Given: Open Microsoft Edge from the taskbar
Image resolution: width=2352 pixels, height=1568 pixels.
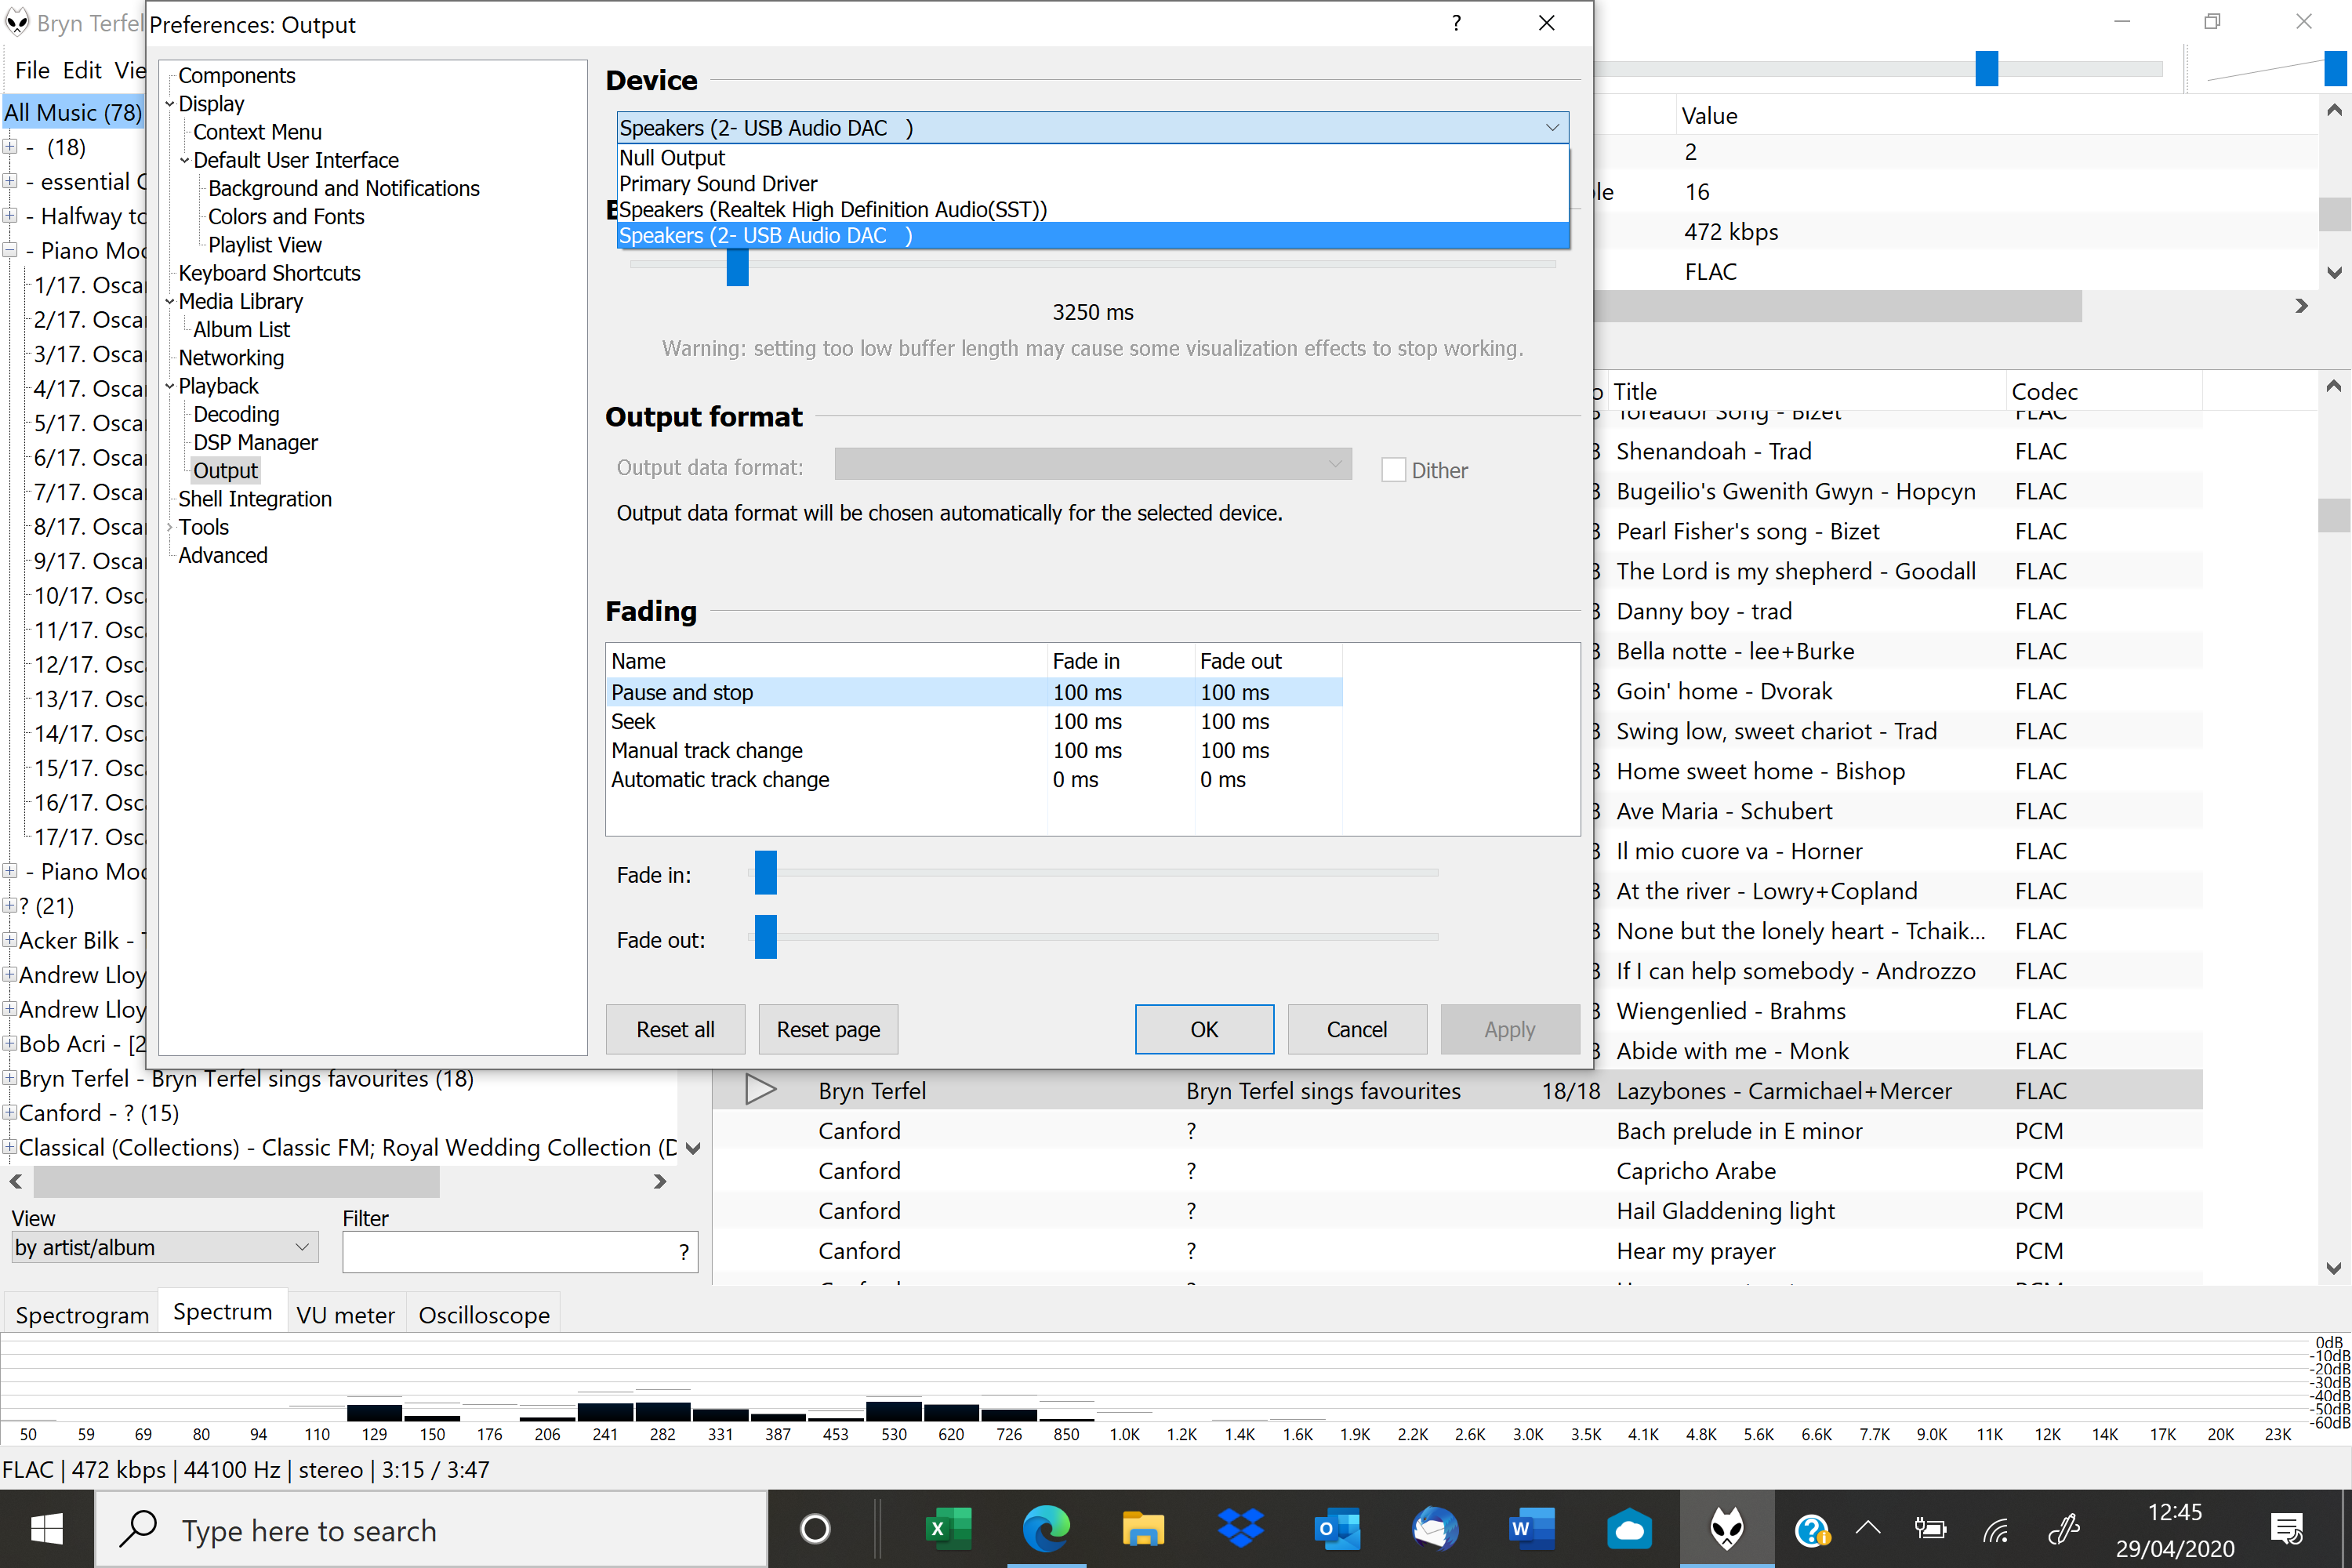Looking at the screenshot, I should pos(1046,1529).
